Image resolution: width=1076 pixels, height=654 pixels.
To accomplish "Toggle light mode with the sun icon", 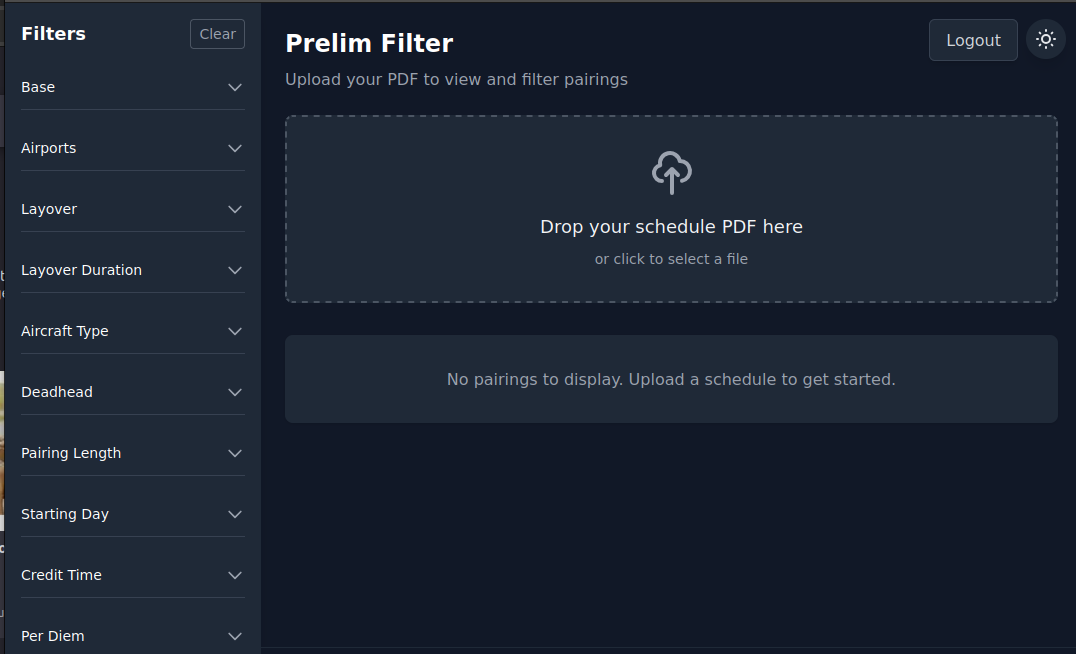I will [x=1046, y=40].
